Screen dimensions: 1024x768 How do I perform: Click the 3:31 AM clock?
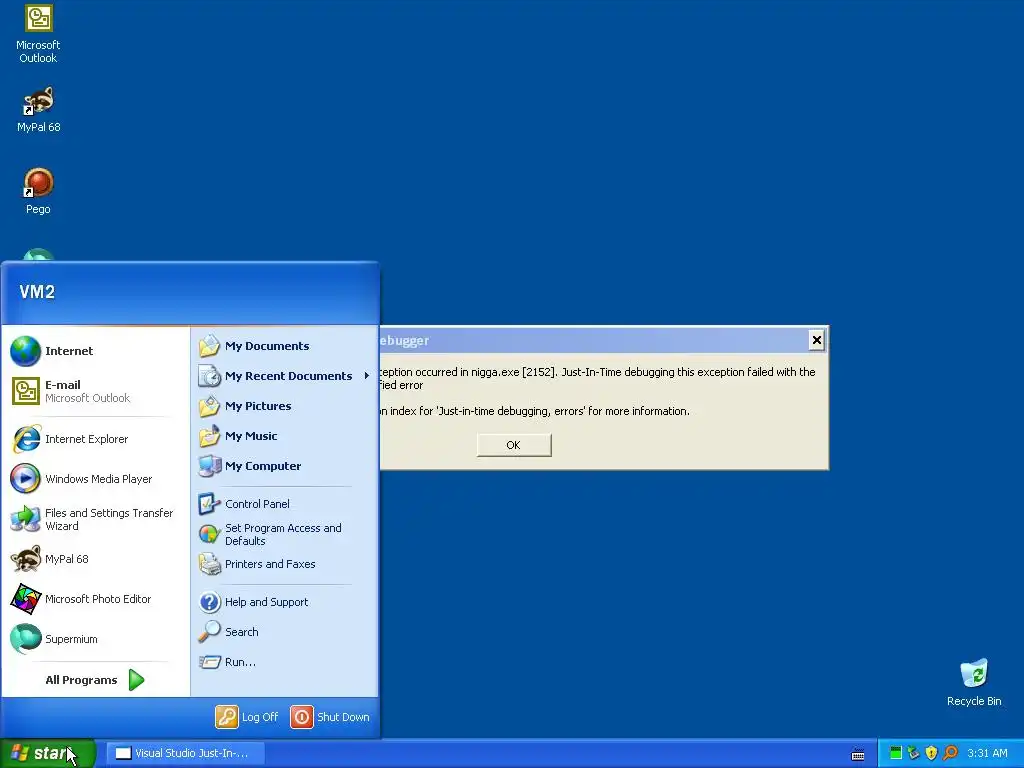pos(987,753)
